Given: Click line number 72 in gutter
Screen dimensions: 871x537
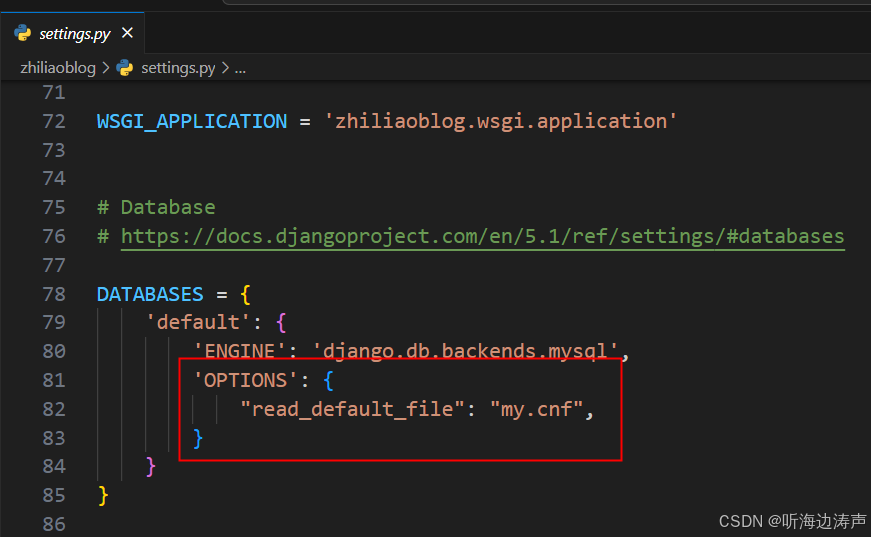Looking at the screenshot, I should point(54,121).
